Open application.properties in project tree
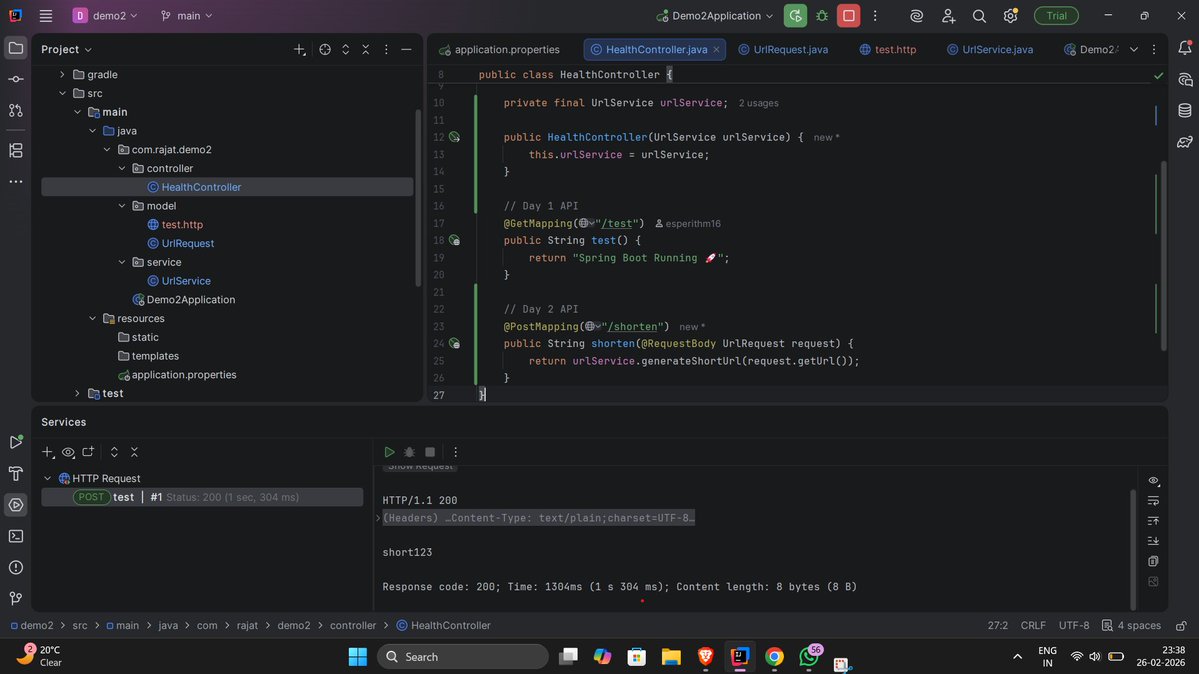Screen dimensions: 1199x674 coord(184,375)
